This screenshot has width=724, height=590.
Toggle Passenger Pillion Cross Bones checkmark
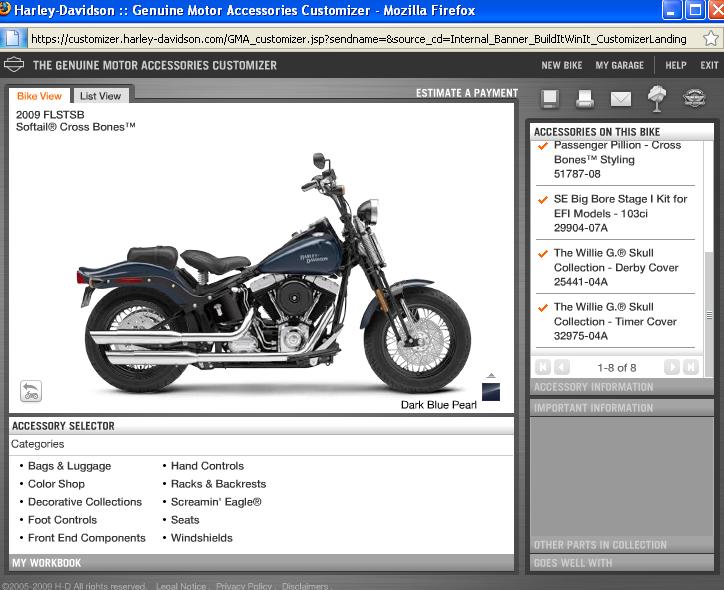[x=543, y=146]
